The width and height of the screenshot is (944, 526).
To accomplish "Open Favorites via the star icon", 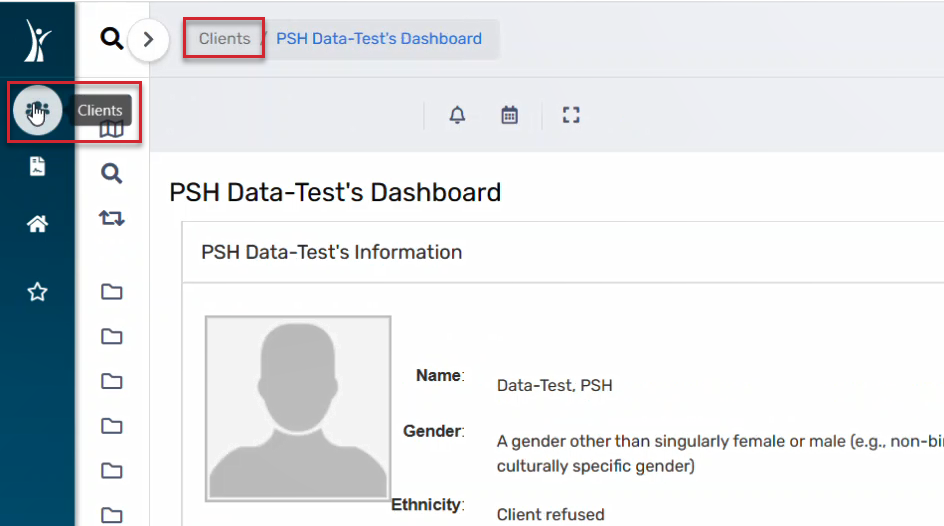I will (37, 292).
